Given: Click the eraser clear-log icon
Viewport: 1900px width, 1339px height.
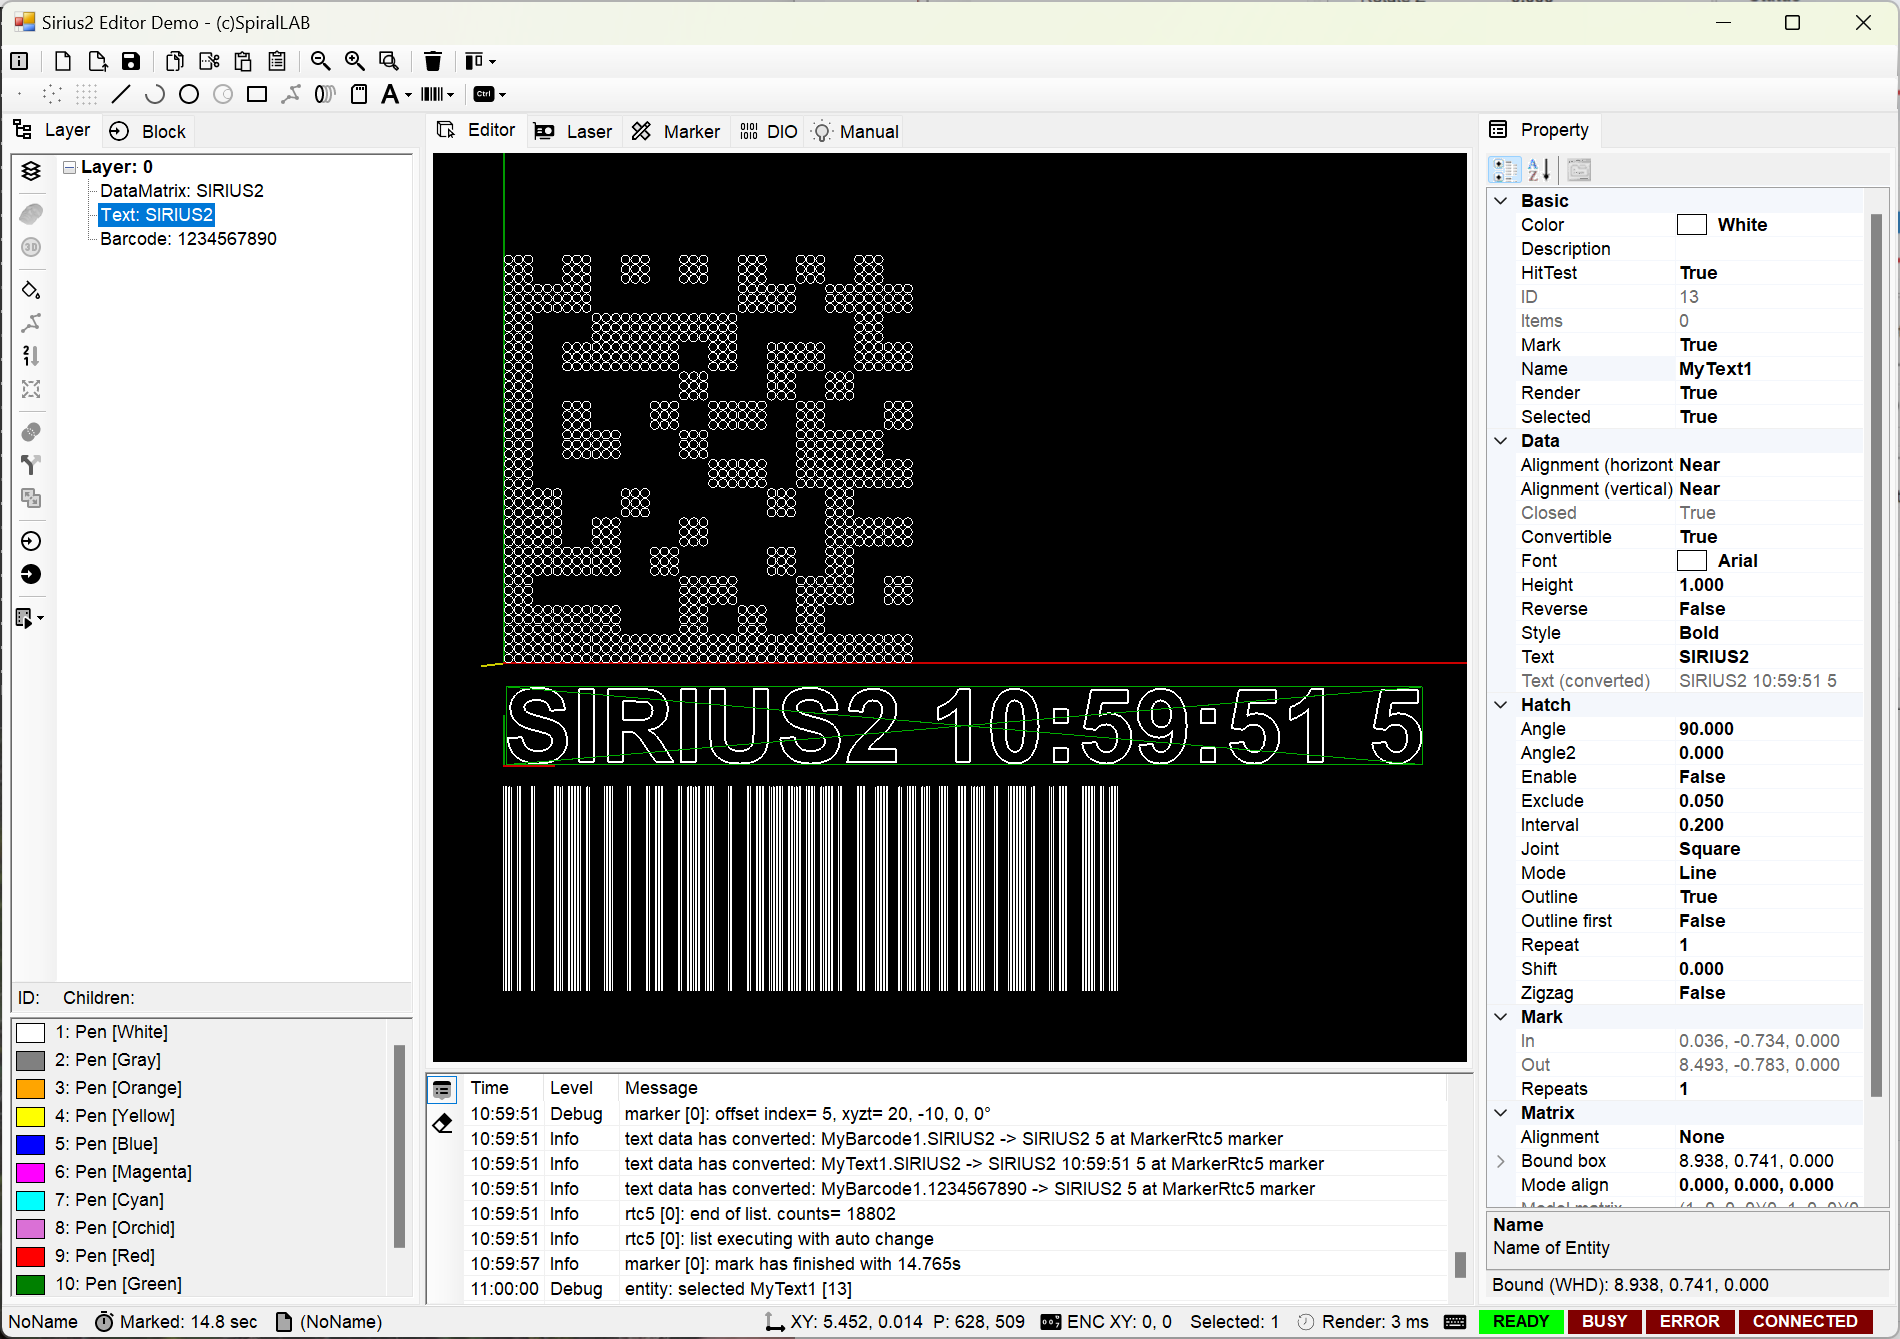Looking at the screenshot, I should pos(443,1123).
